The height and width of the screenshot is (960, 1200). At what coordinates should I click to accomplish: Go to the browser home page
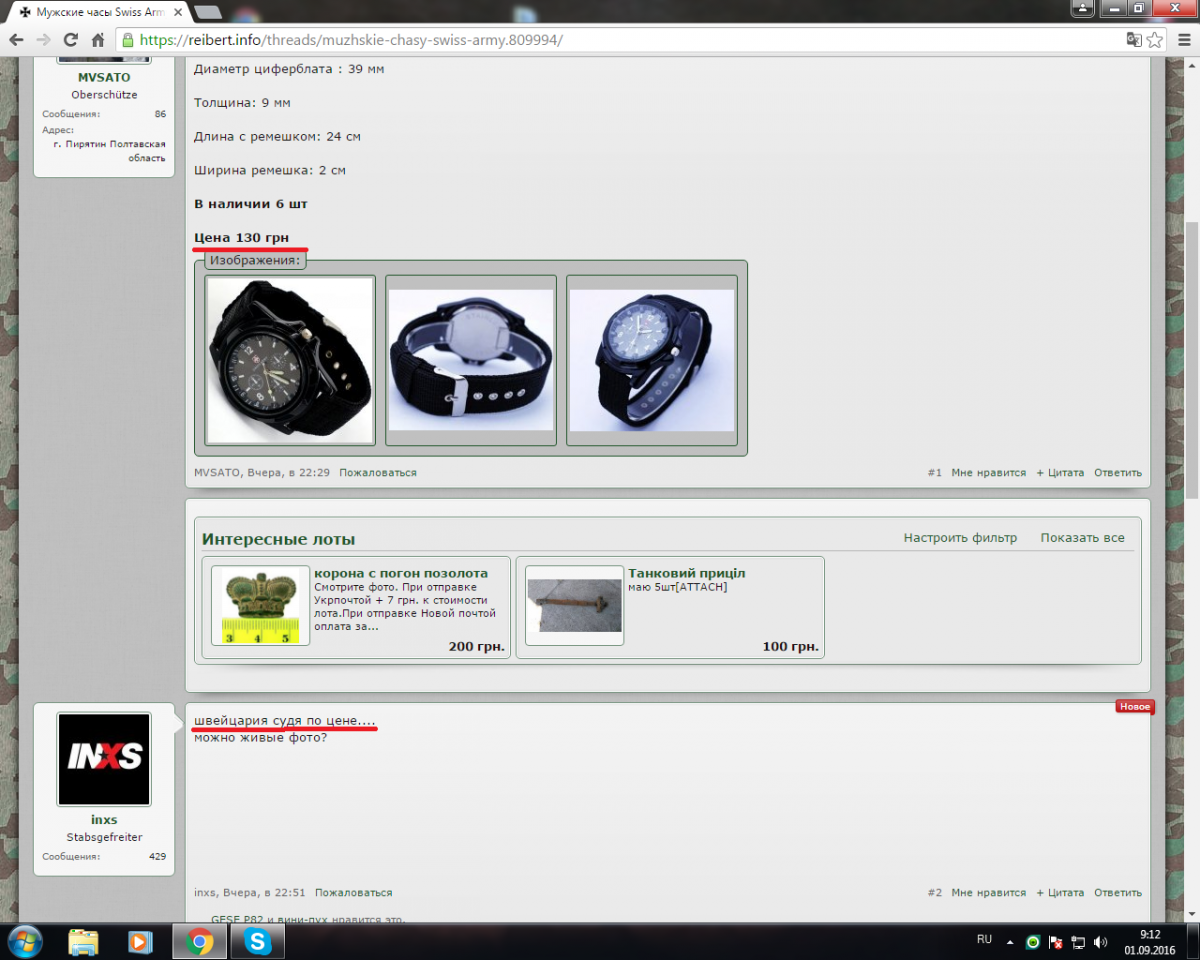97,40
